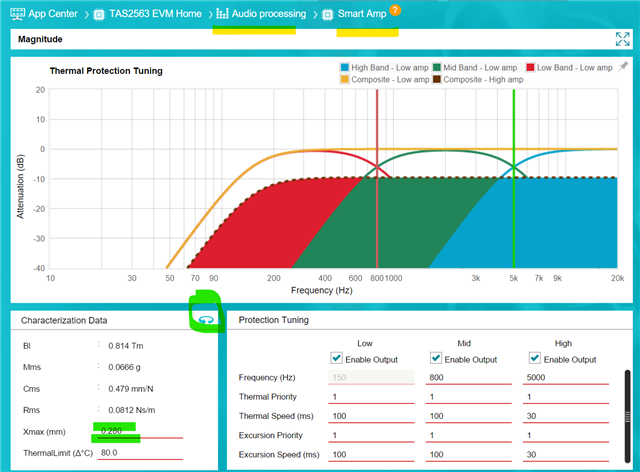Image resolution: width=640 pixels, height=472 pixels.
Task: Click the Smart Amp chip icon
Action: tap(327, 15)
